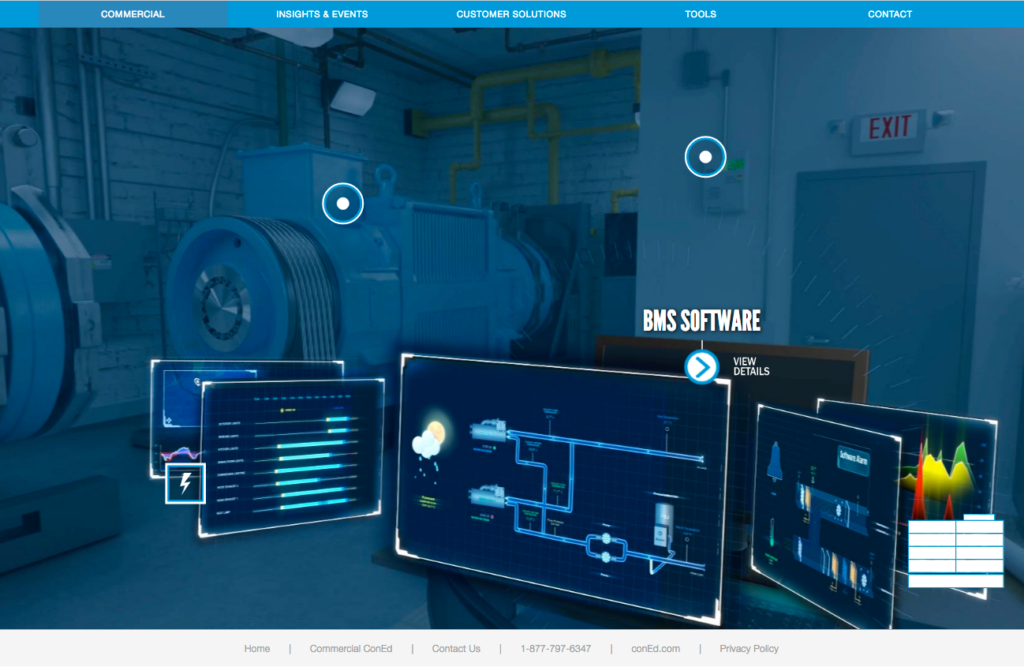Image resolution: width=1024 pixels, height=667 pixels.
Task: Follow the Commercial ConEd footer link
Action: tap(351, 649)
